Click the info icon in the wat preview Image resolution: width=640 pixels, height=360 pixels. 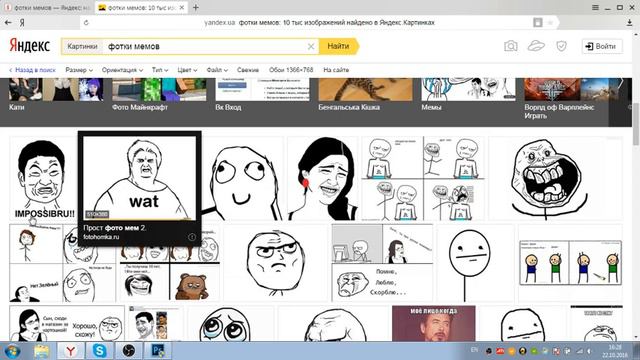[x=192, y=237]
